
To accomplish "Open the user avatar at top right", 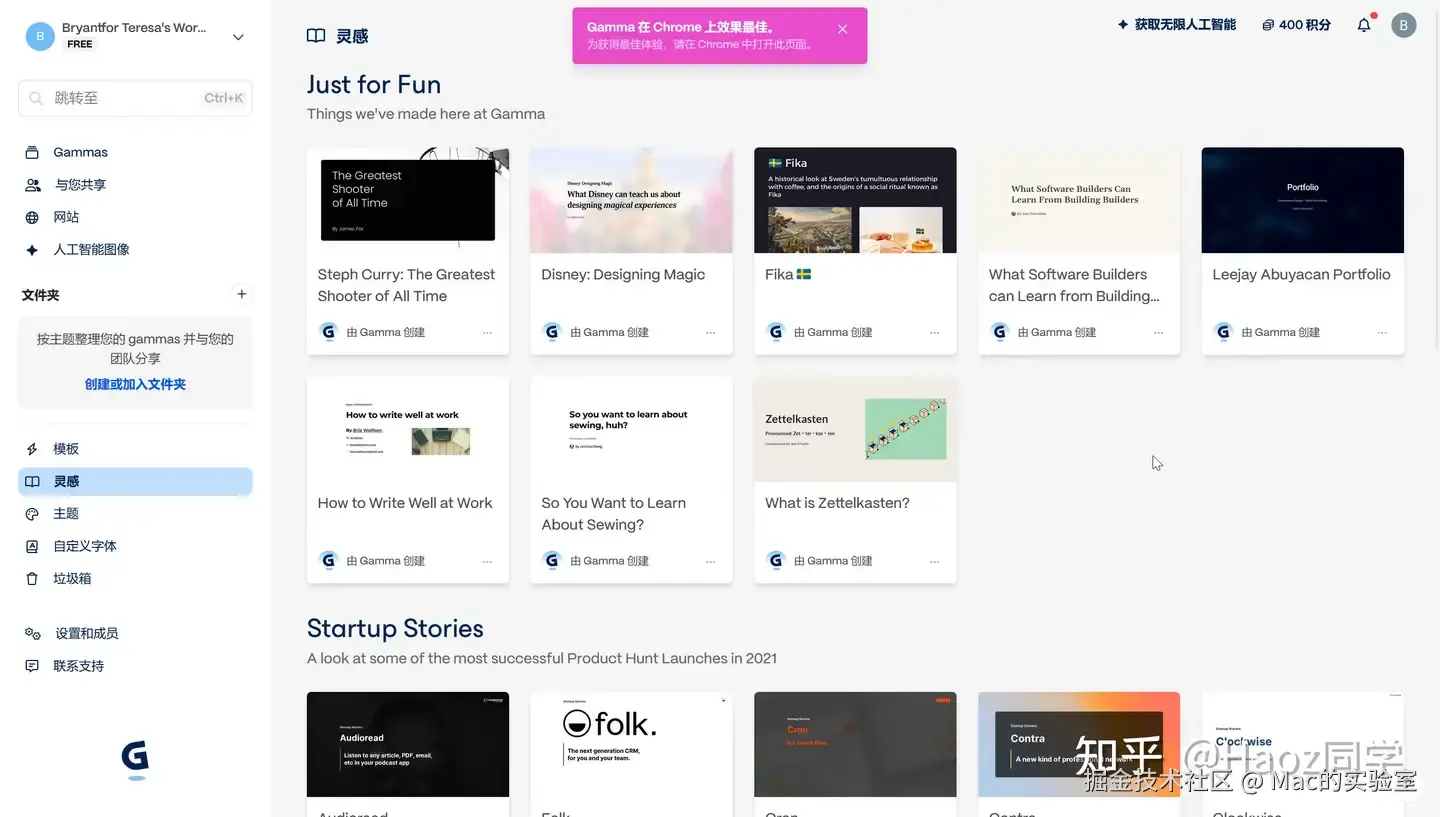I will (1404, 25).
